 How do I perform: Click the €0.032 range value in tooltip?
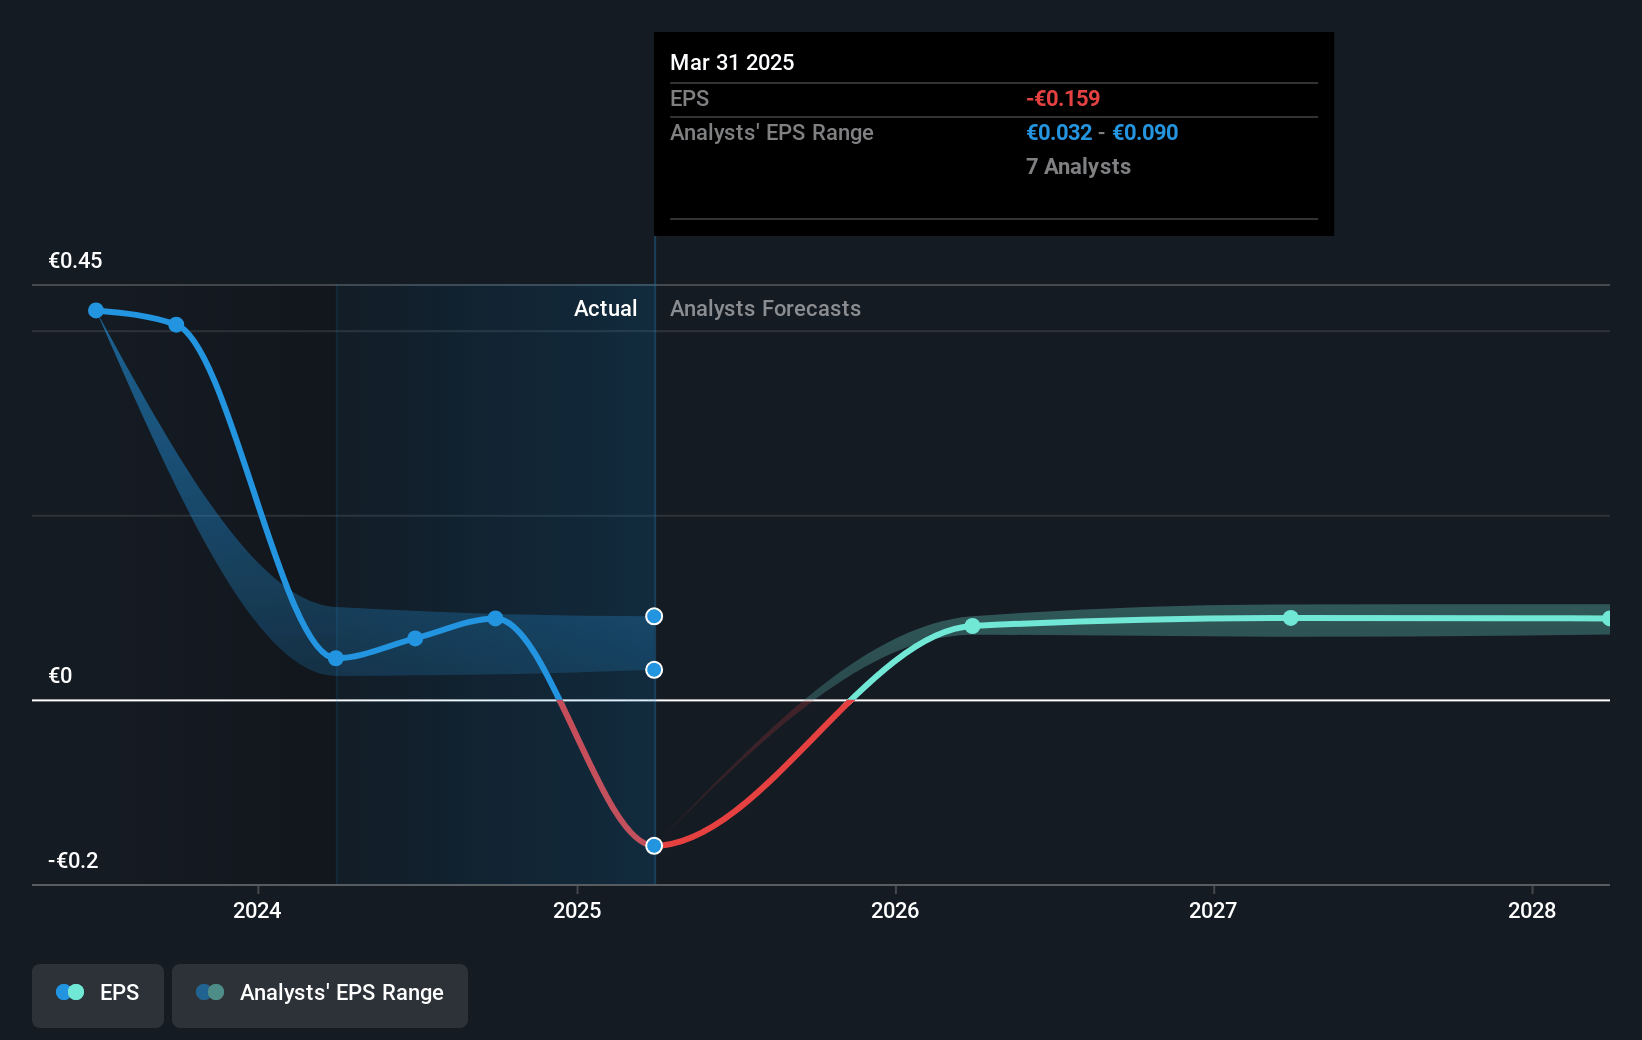[x=1059, y=133]
